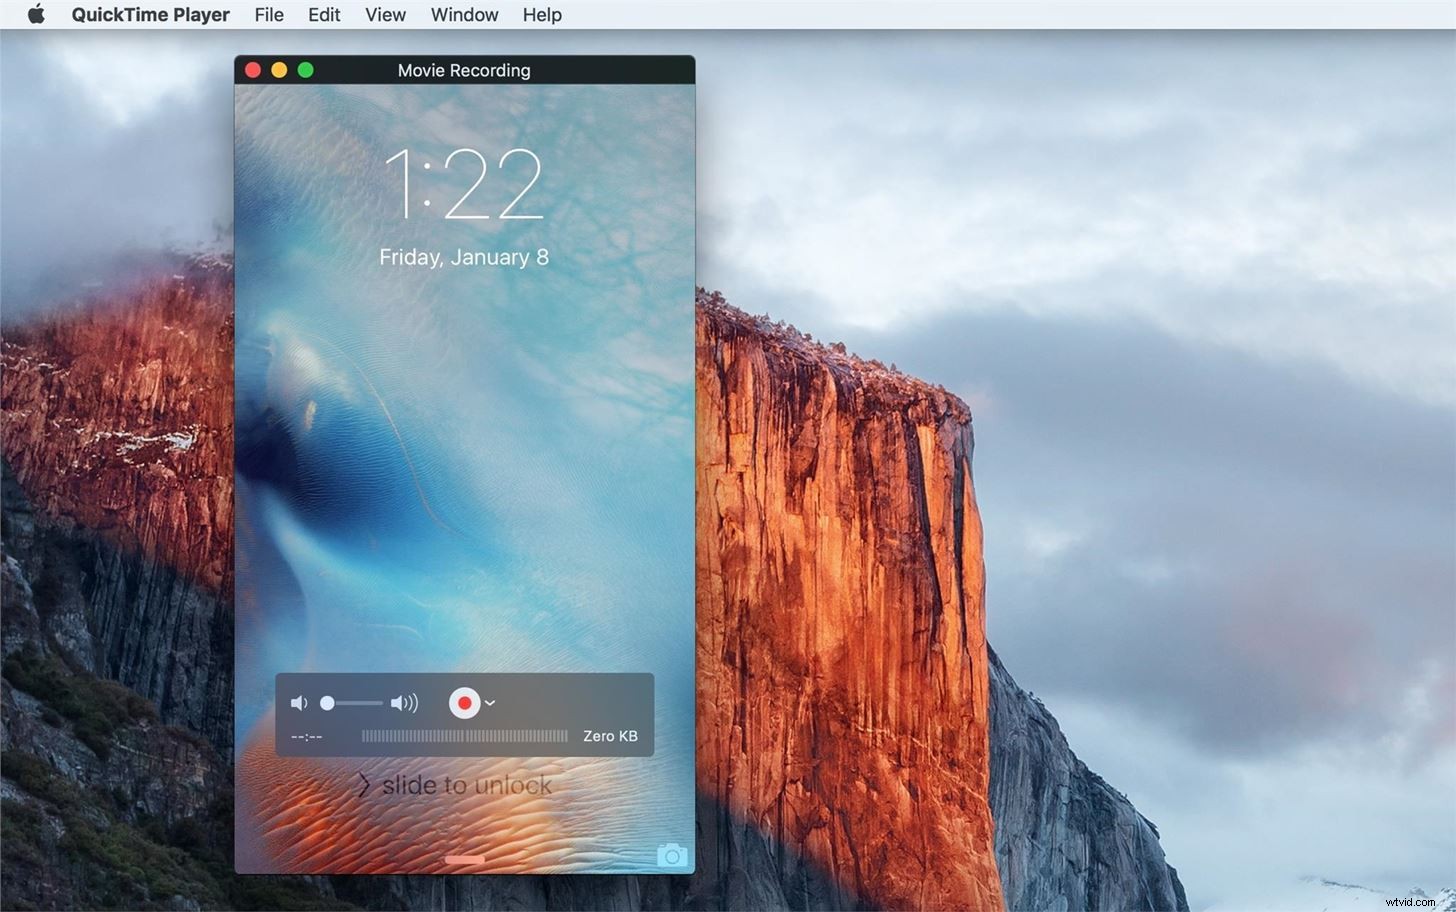Screen dimensions: 1456x912
Task: Click the volume slider knob
Action: click(x=328, y=702)
